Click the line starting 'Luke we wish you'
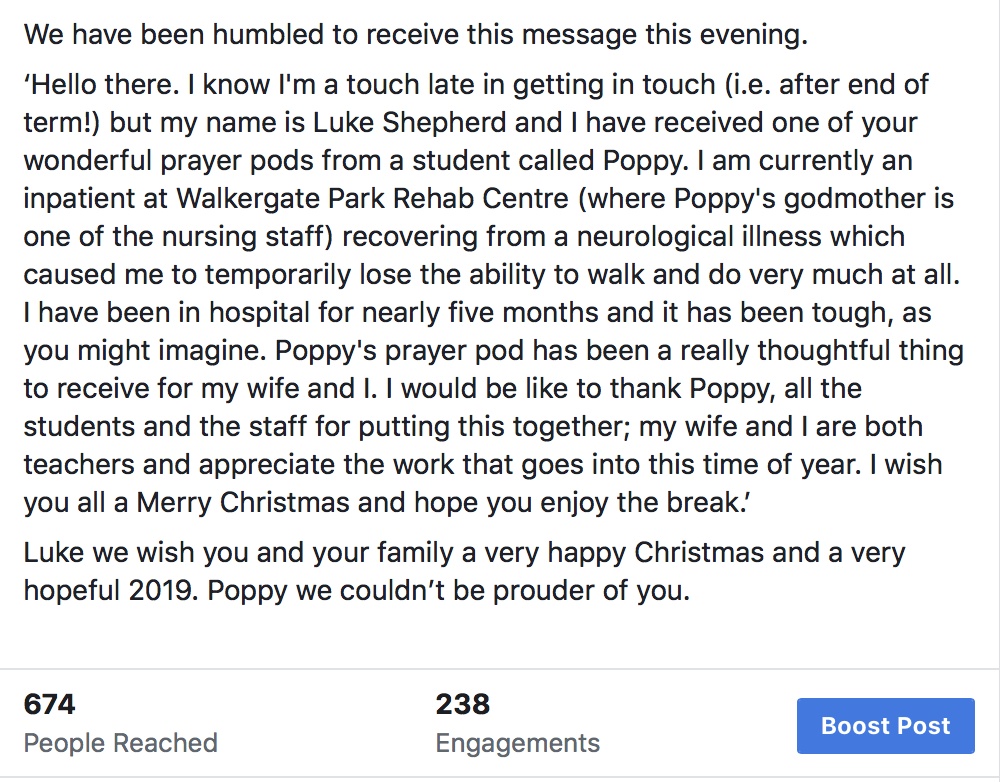The width and height of the screenshot is (1000, 782). (464, 553)
